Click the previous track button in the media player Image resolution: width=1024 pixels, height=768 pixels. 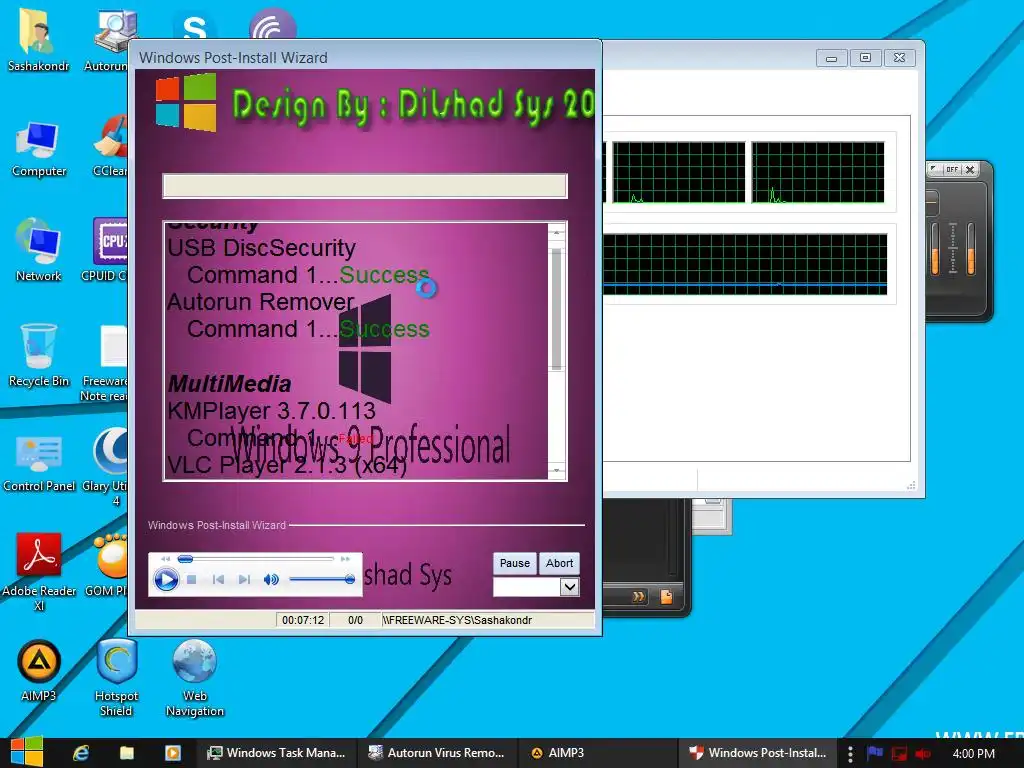click(x=219, y=579)
